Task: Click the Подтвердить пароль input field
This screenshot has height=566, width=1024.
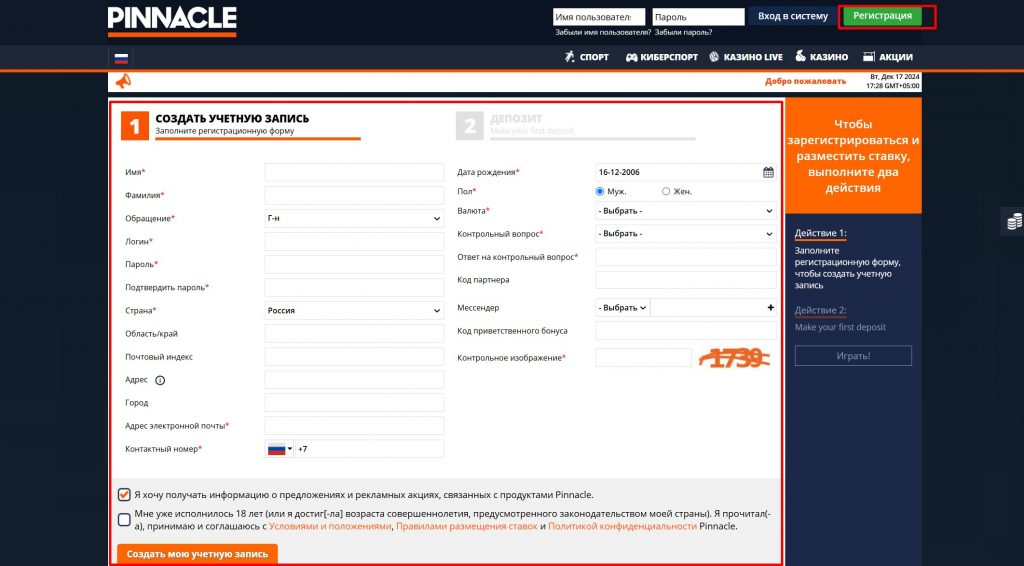Action: point(354,287)
